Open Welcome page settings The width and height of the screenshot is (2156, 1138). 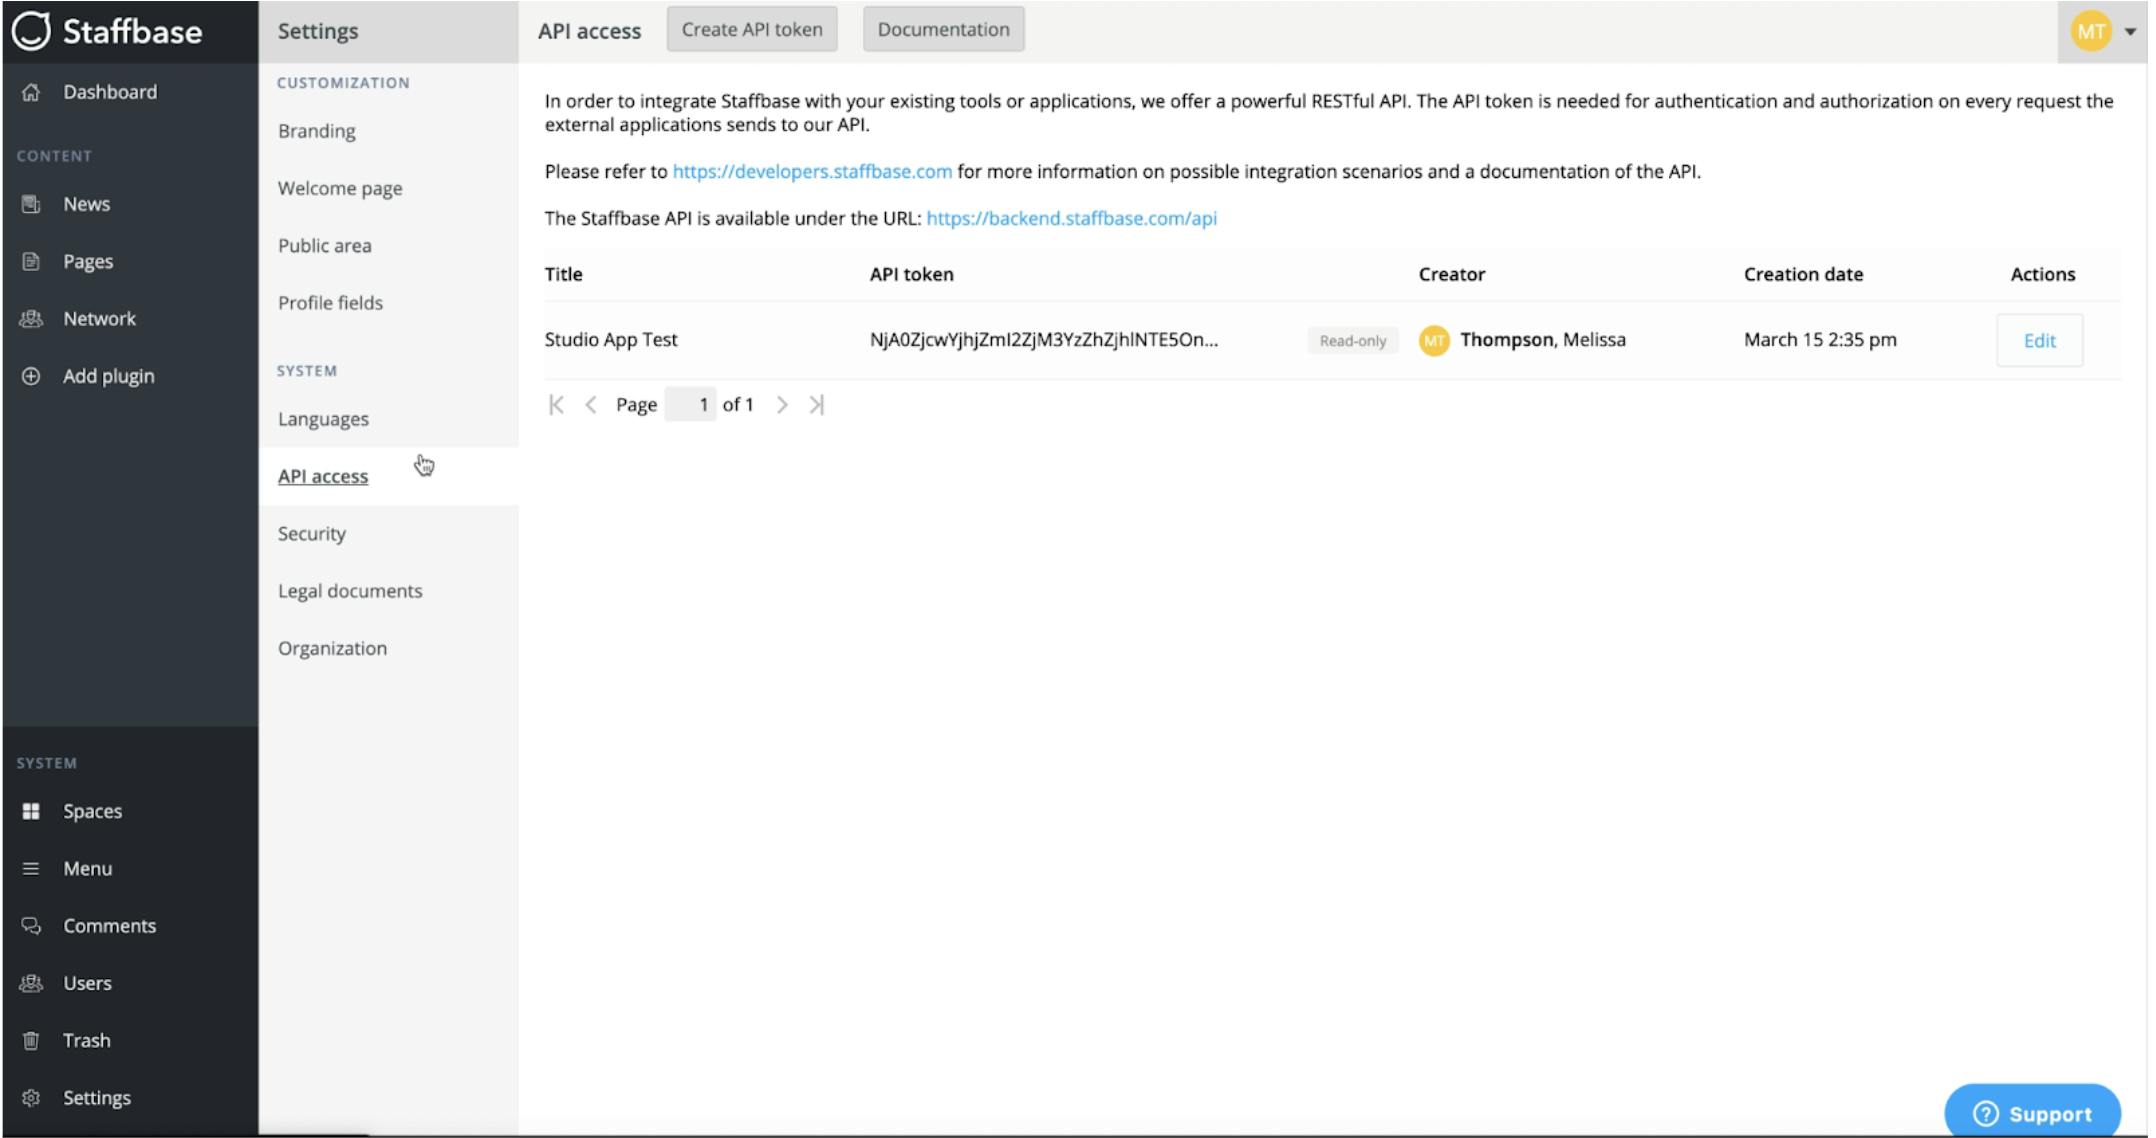[x=340, y=188]
